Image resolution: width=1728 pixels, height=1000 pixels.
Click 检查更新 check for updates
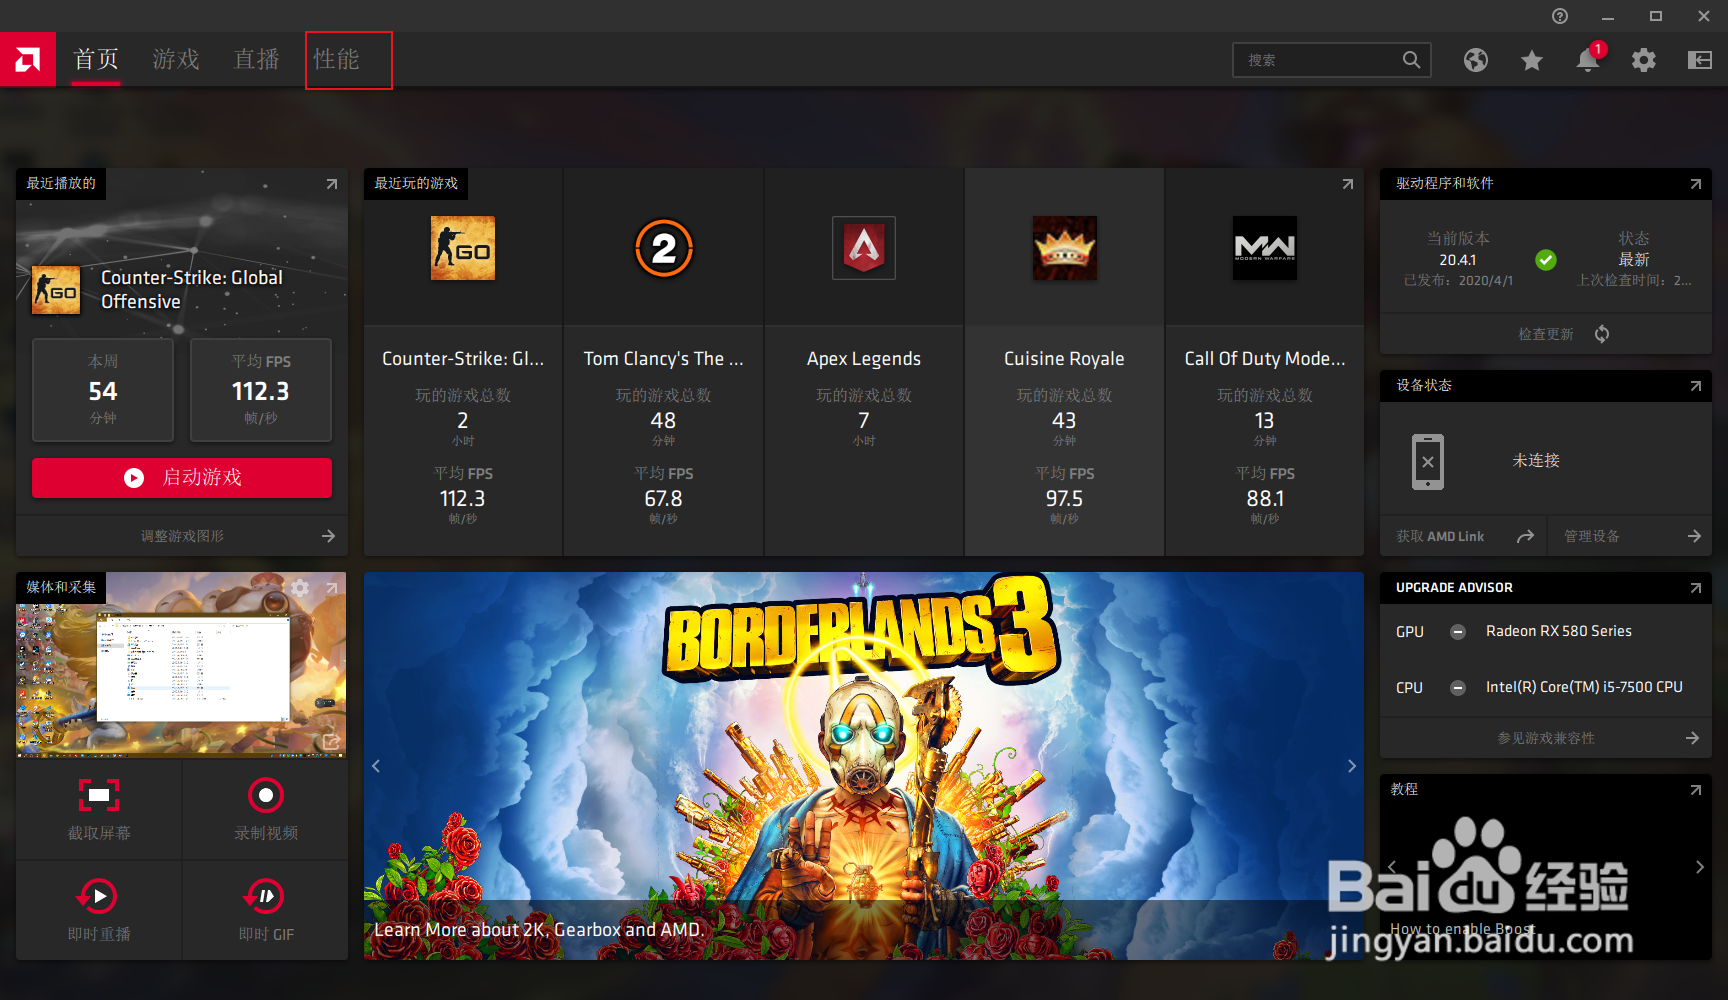[1546, 334]
